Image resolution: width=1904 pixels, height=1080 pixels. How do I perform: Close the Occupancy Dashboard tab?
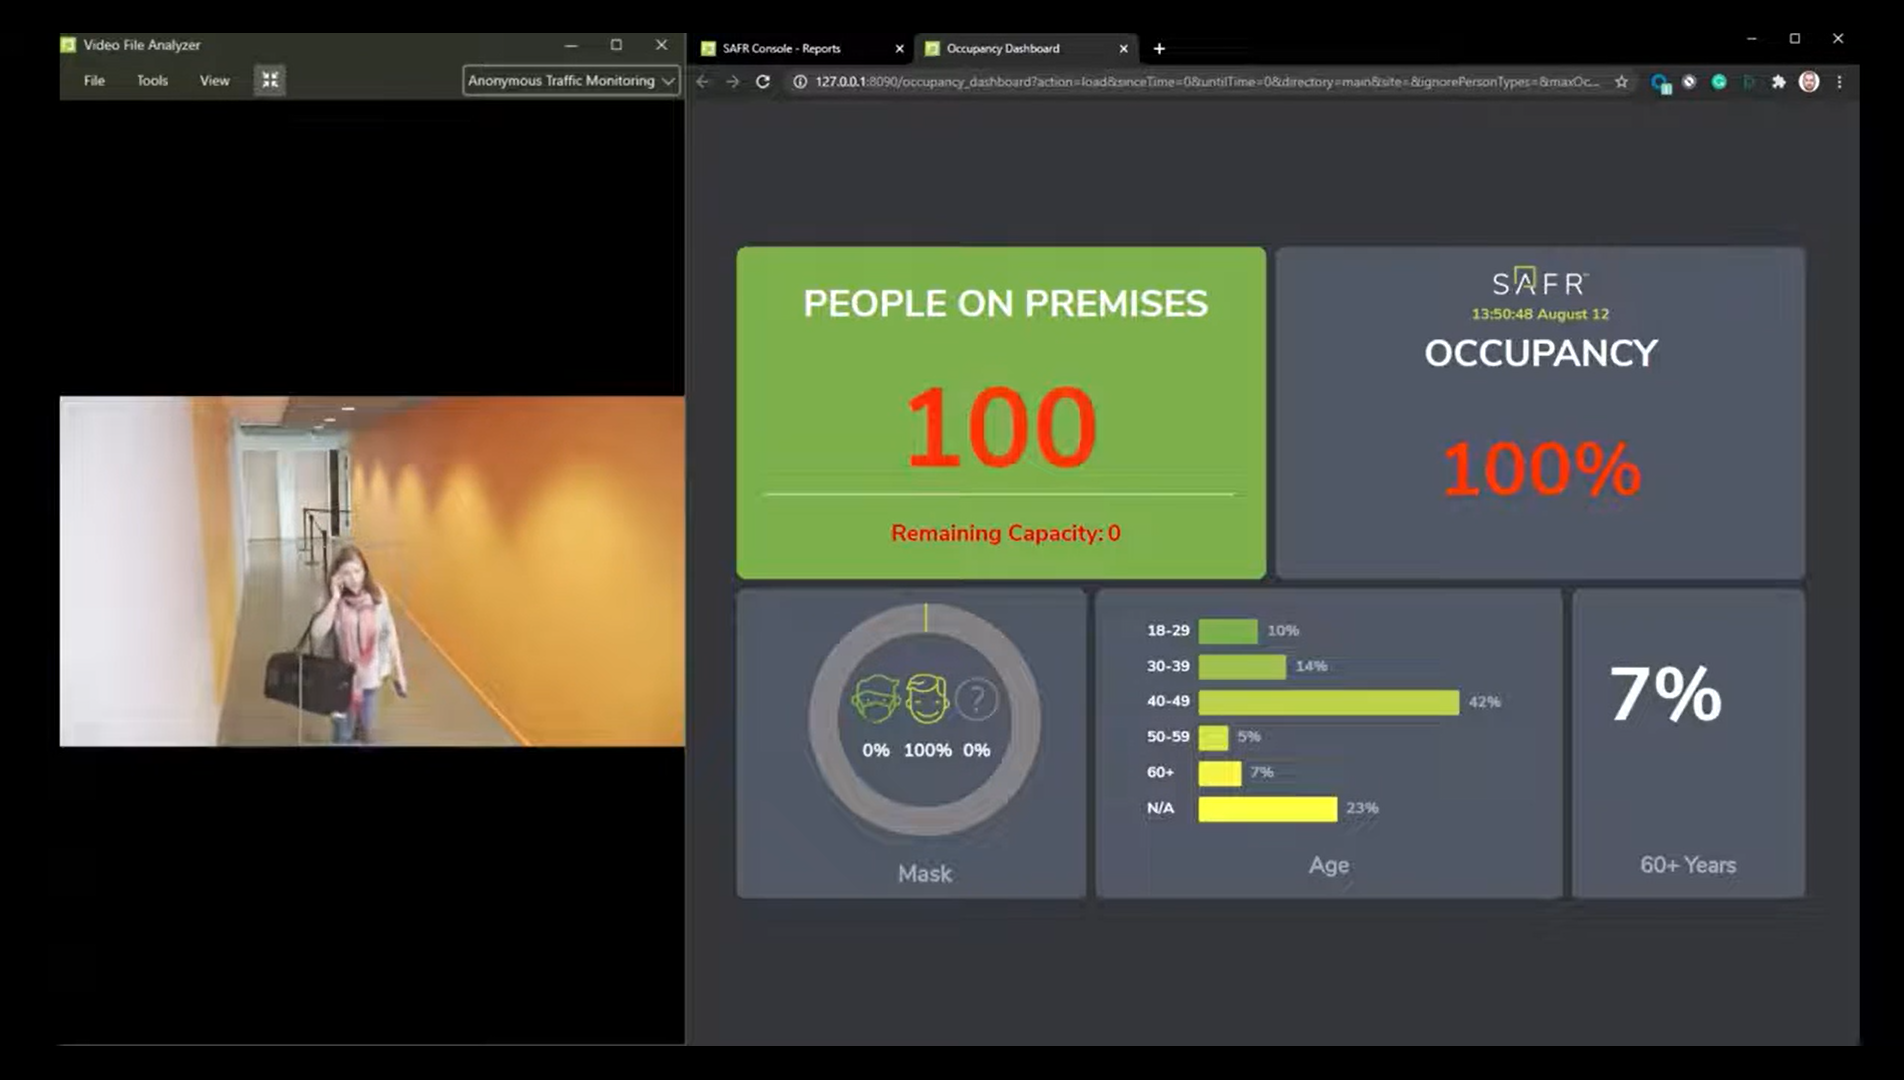1123,48
